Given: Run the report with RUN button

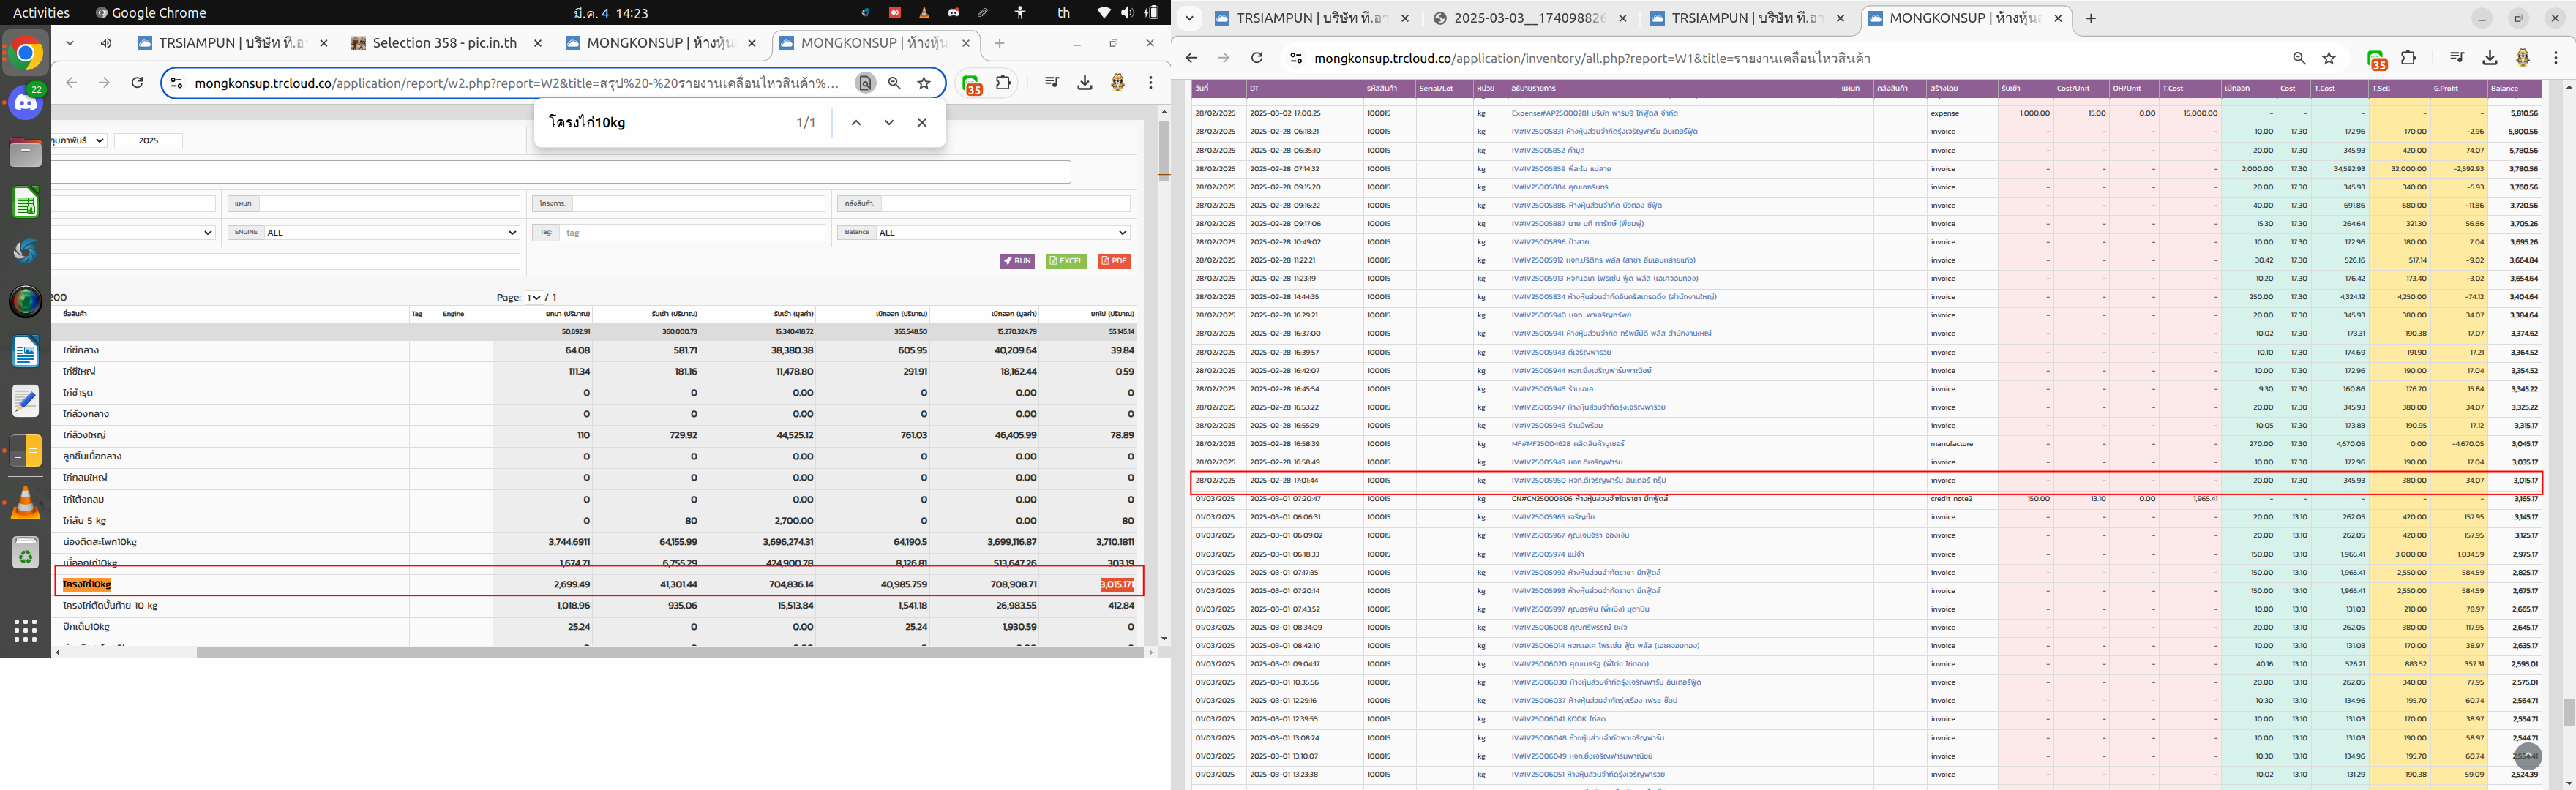Looking at the screenshot, I should point(1017,261).
